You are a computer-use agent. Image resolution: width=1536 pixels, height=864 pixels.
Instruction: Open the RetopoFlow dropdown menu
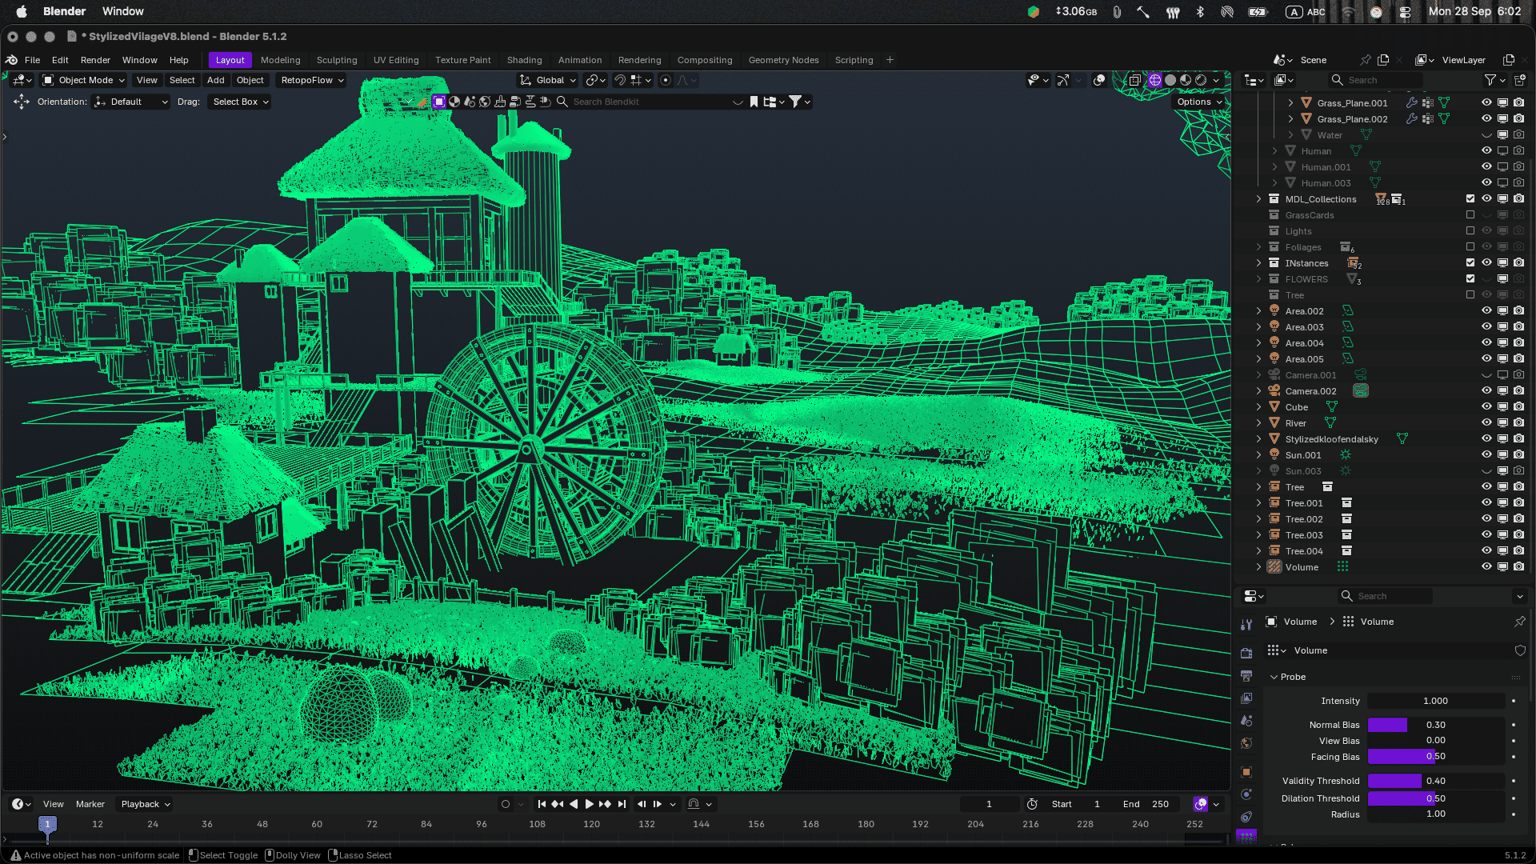(x=312, y=80)
